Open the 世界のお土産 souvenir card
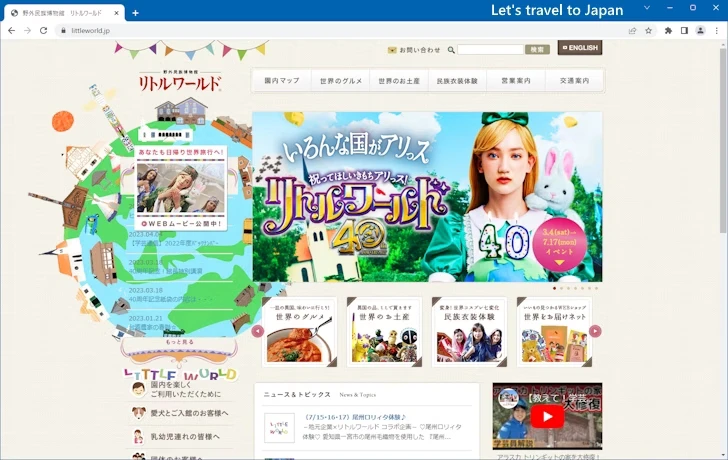Viewport: 728px width, 460px height. [x=384, y=332]
